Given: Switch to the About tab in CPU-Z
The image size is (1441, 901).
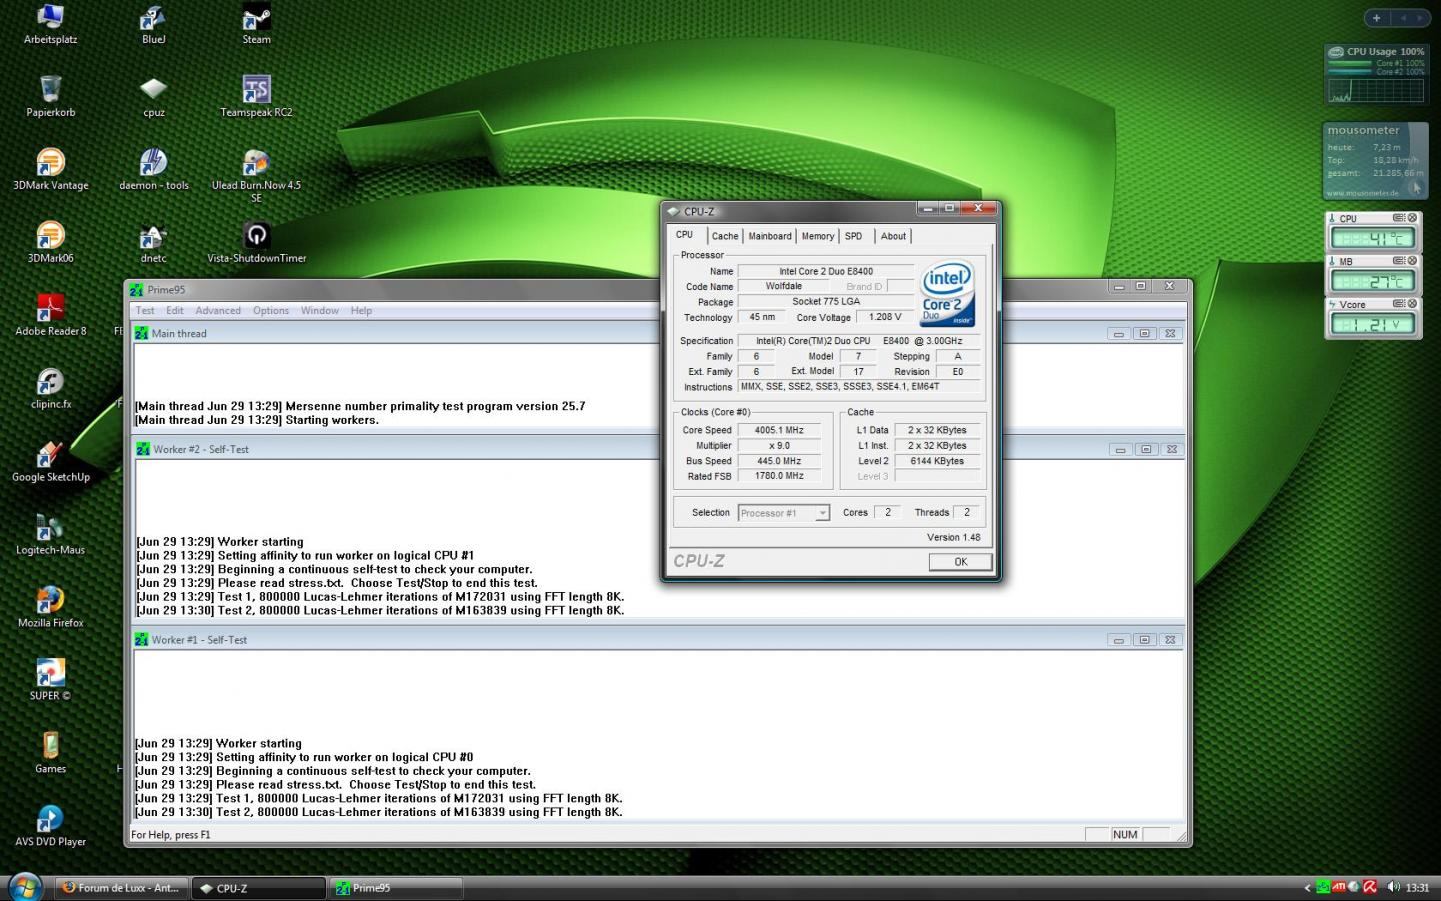Looking at the screenshot, I should [x=893, y=236].
